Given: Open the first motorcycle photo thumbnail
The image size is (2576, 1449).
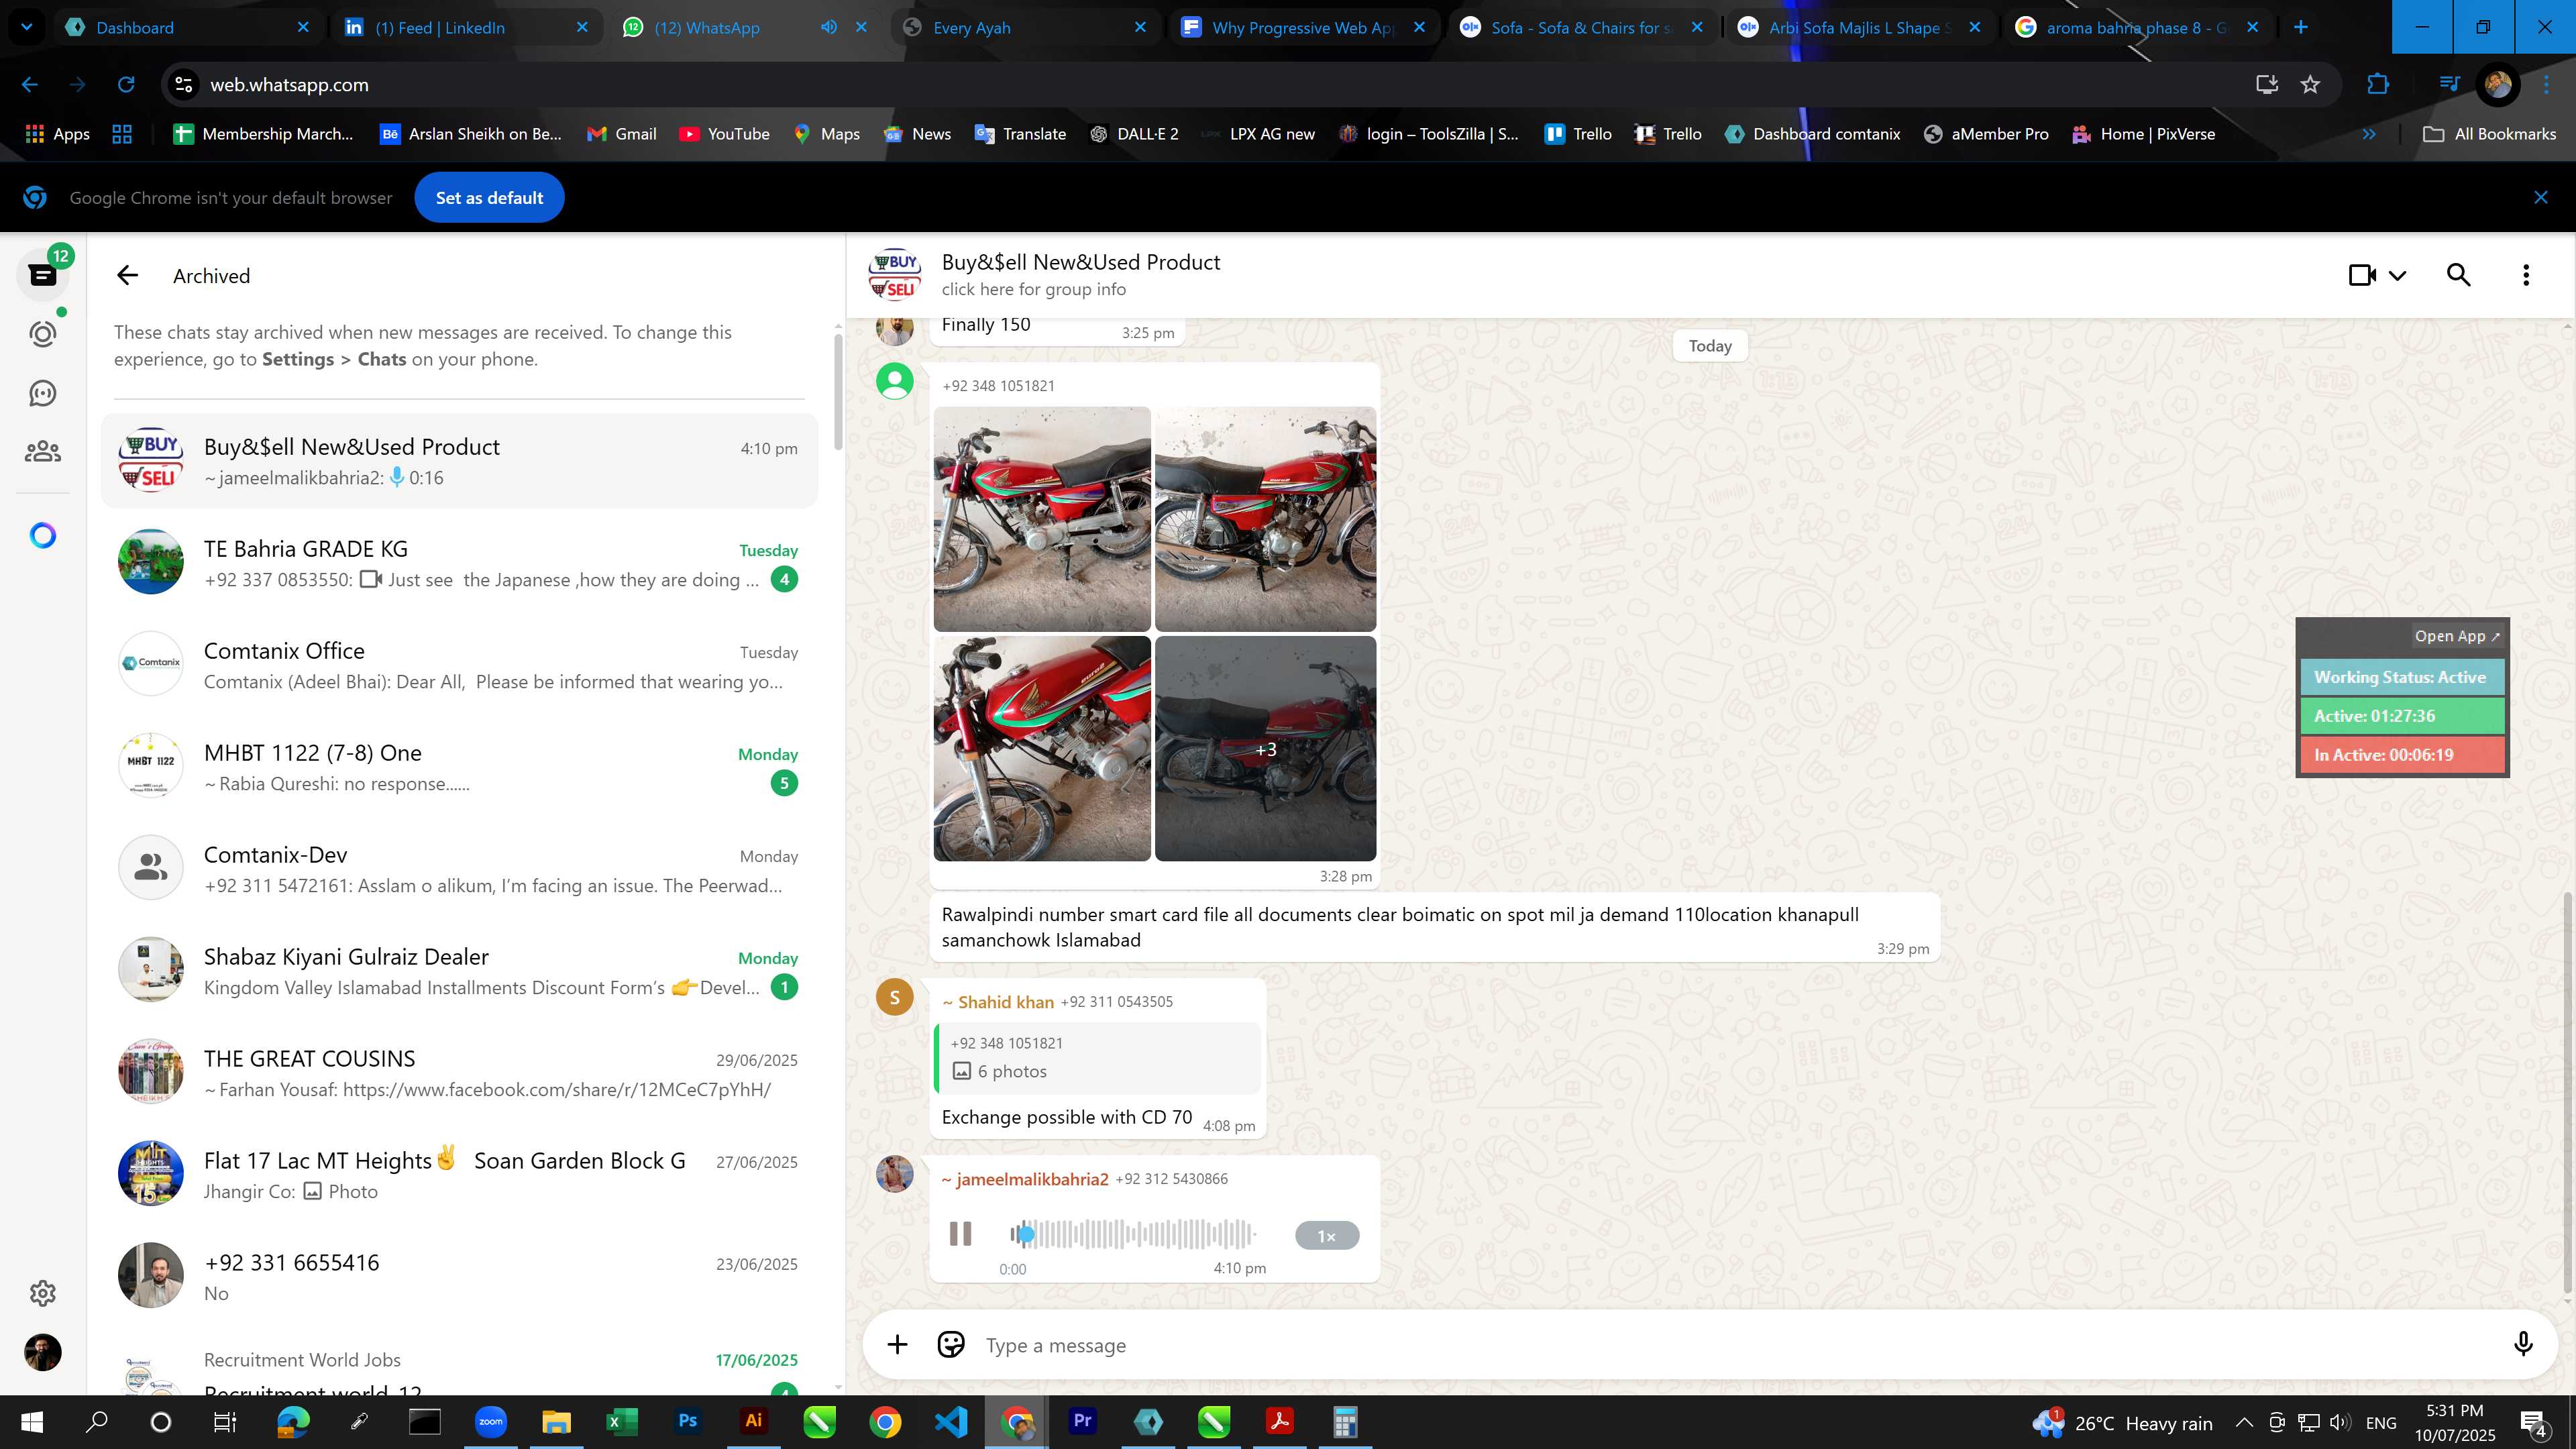Looking at the screenshot, I should click(1042, 519).
